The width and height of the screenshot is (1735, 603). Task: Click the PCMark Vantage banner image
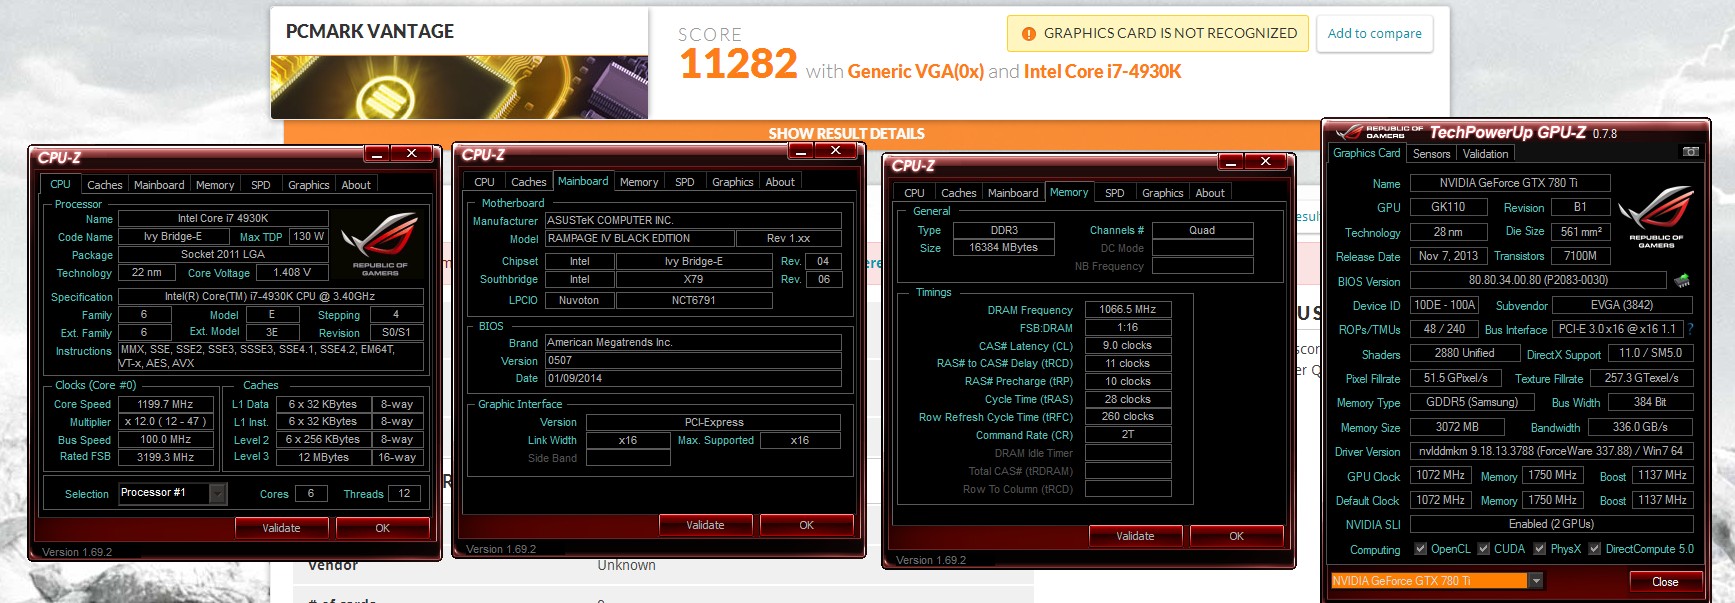[460, 87]
